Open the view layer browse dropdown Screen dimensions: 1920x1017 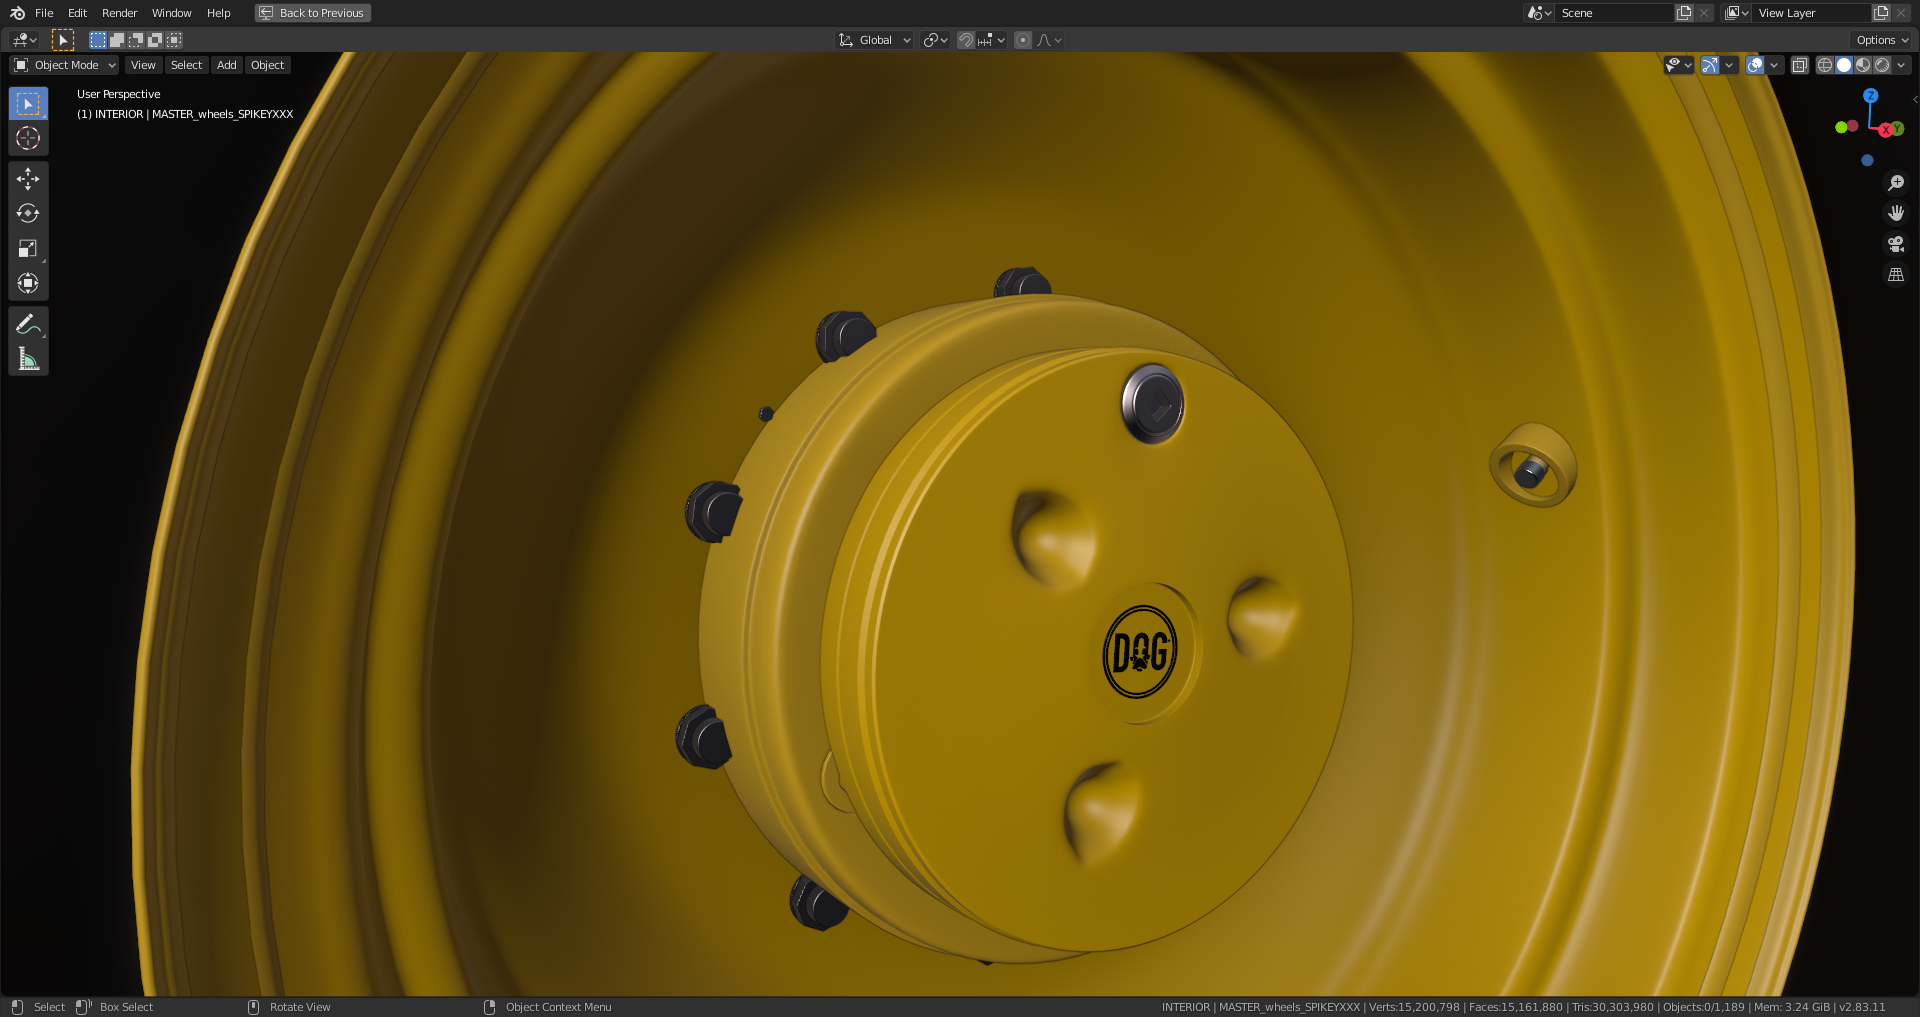click(1737, 13)
